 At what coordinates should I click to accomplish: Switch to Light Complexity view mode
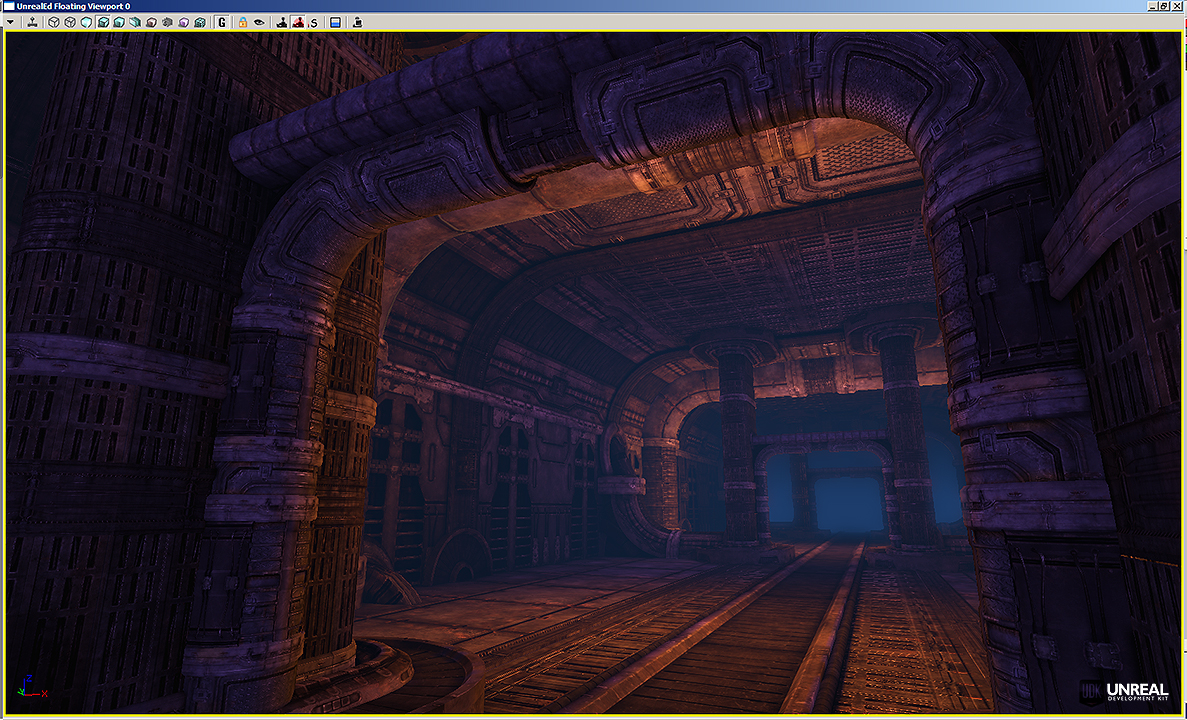click(151, 22)
